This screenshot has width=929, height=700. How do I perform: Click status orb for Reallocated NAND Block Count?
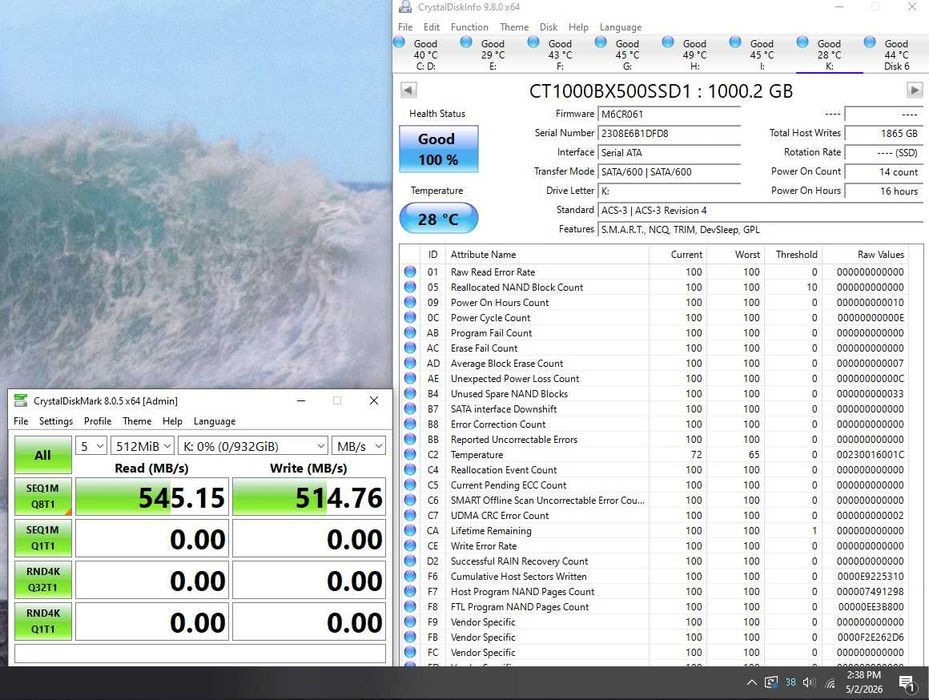tap(410, 287)
